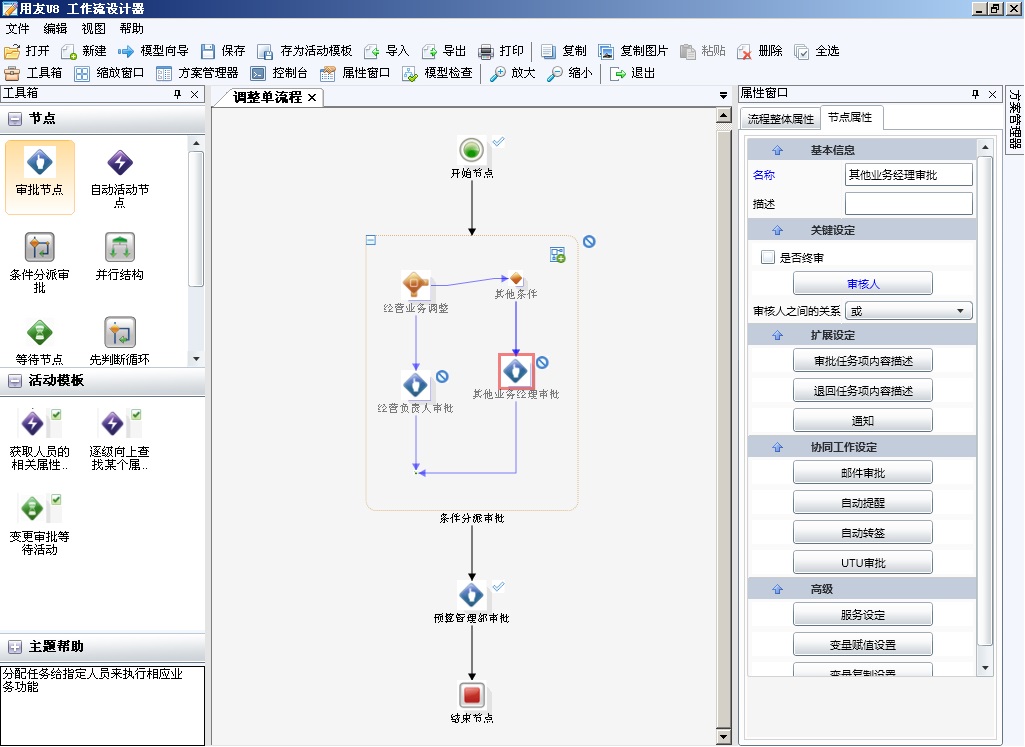Click 存为活动模板 save as template

click(x=265, y=51)
